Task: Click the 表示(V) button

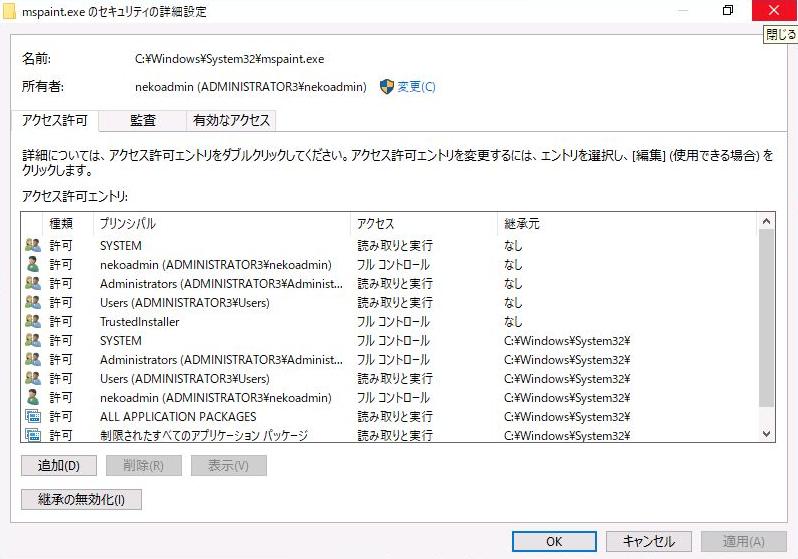Action: tap(229, 465)
